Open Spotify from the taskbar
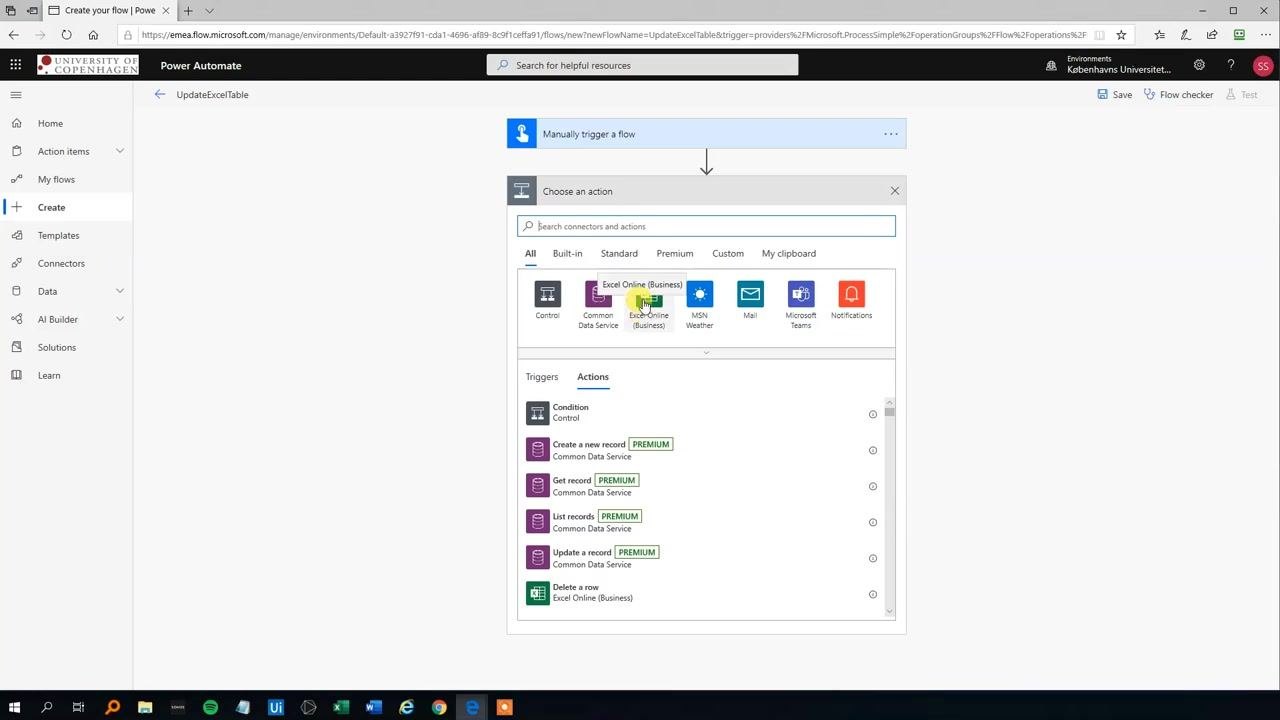This screenshot has height=720, width=1280. (x=210, y=707)
